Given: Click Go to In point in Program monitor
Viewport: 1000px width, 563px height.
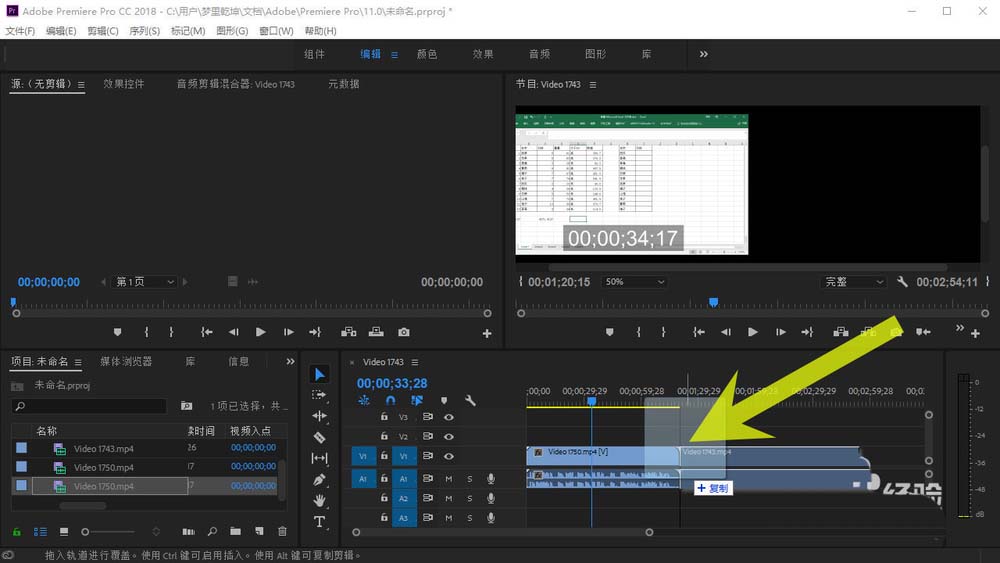Looking at the screenshot, I should 699,332.
